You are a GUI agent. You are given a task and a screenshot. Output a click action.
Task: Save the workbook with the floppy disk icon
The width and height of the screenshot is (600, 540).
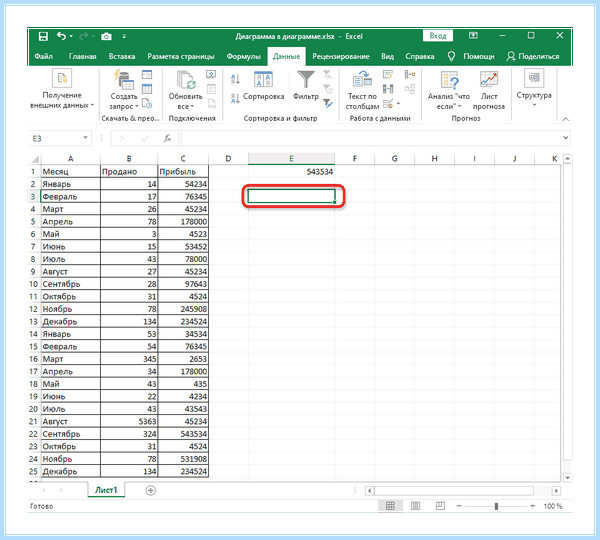[x=43, y=36]
